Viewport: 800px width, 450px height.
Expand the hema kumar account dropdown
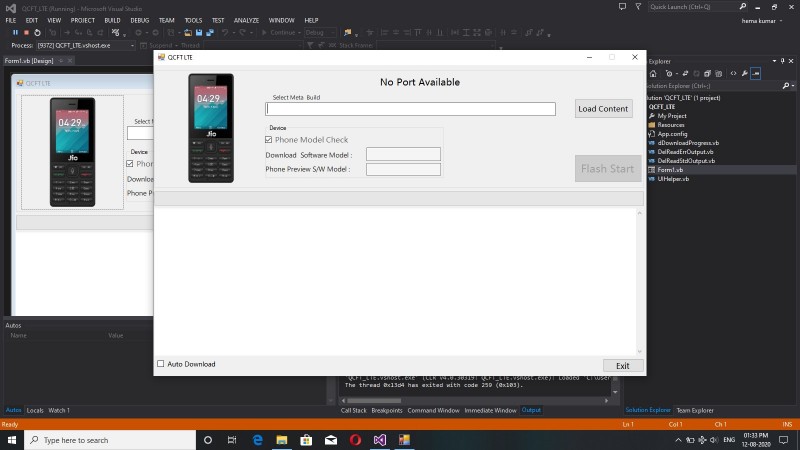coord(781,21)
